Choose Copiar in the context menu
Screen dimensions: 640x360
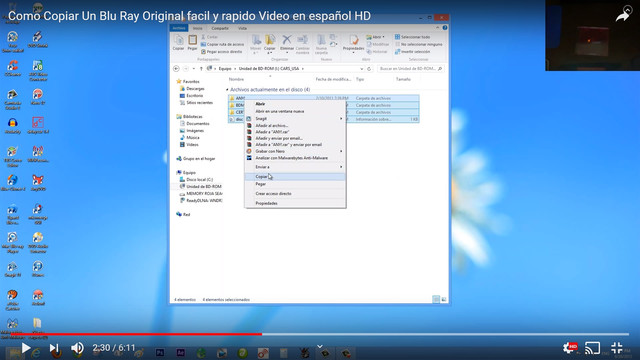(x=295, y=177)
